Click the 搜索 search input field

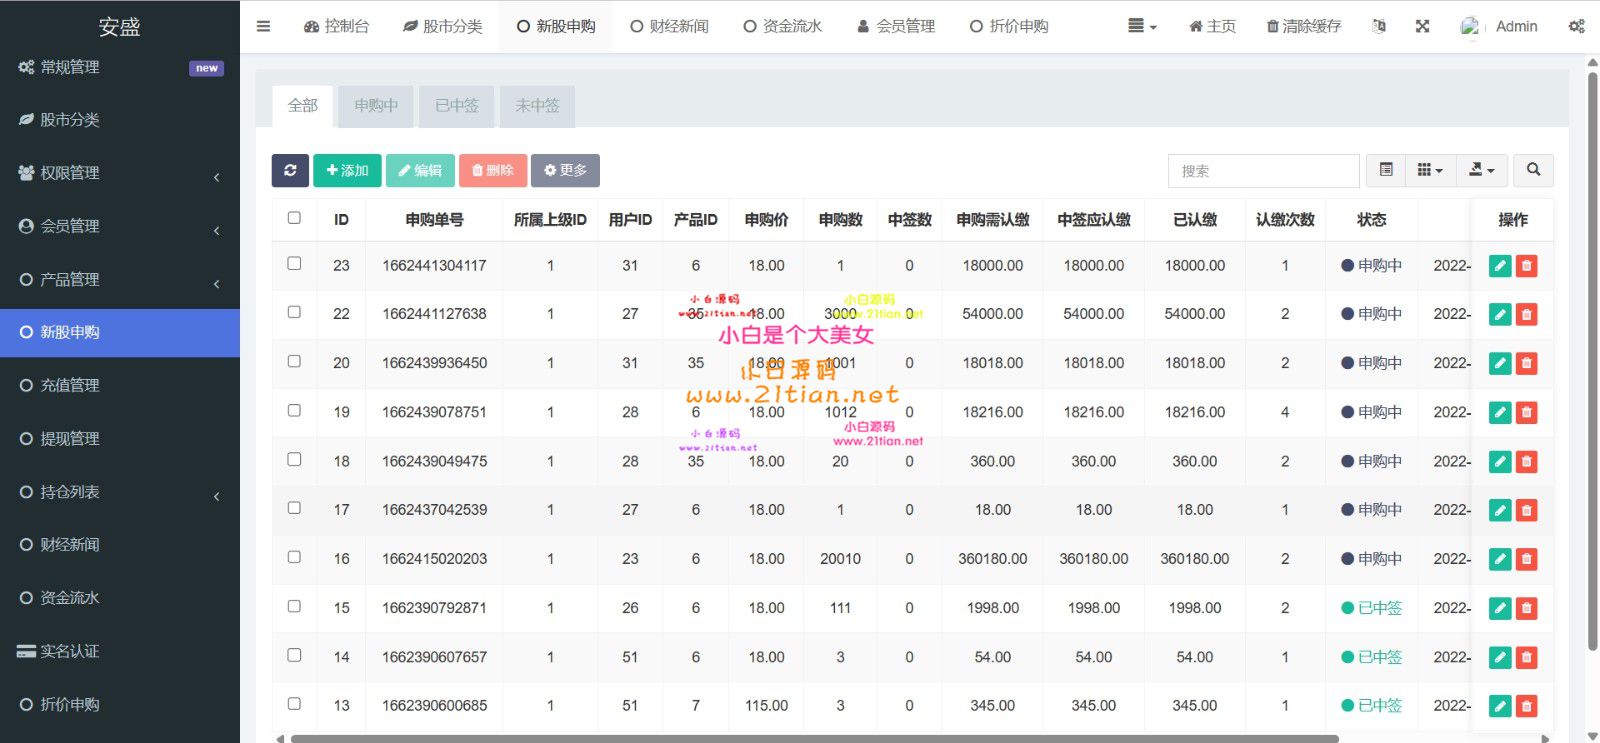(x=1264, y=170)
